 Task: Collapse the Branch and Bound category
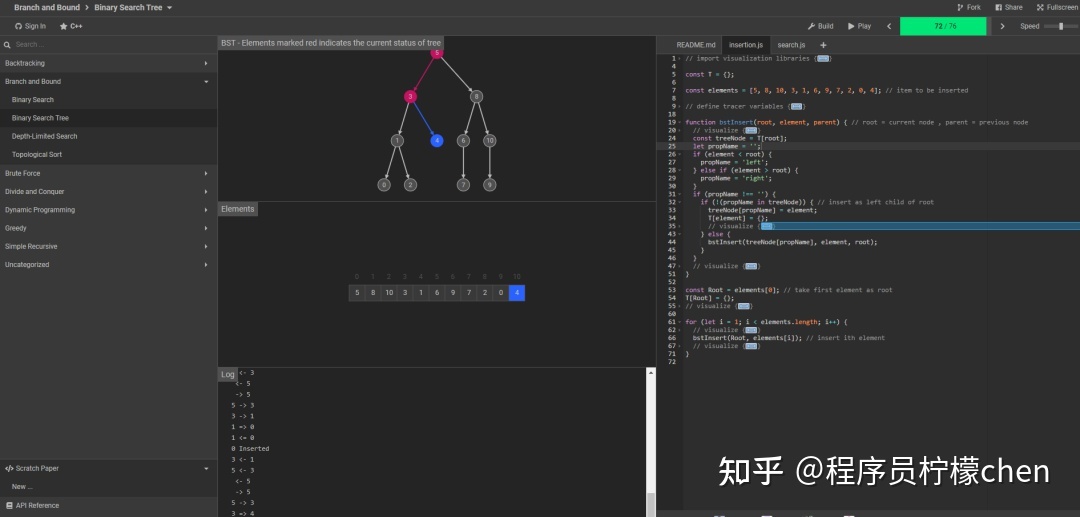108,81
